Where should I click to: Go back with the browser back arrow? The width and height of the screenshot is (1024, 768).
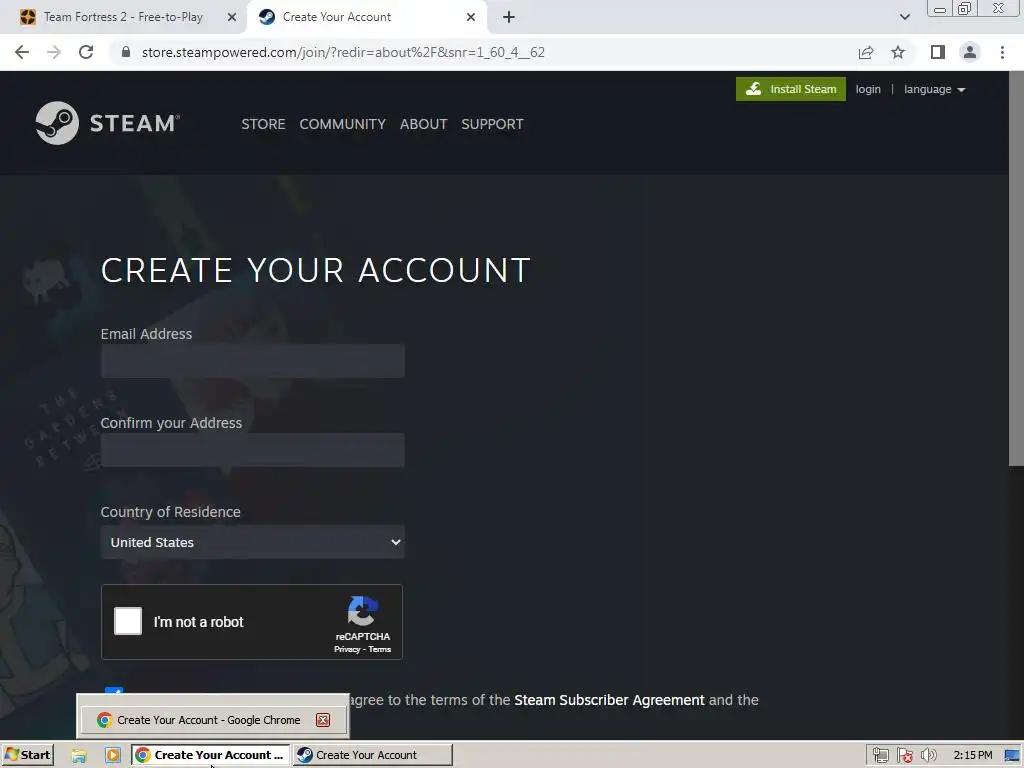22,52
